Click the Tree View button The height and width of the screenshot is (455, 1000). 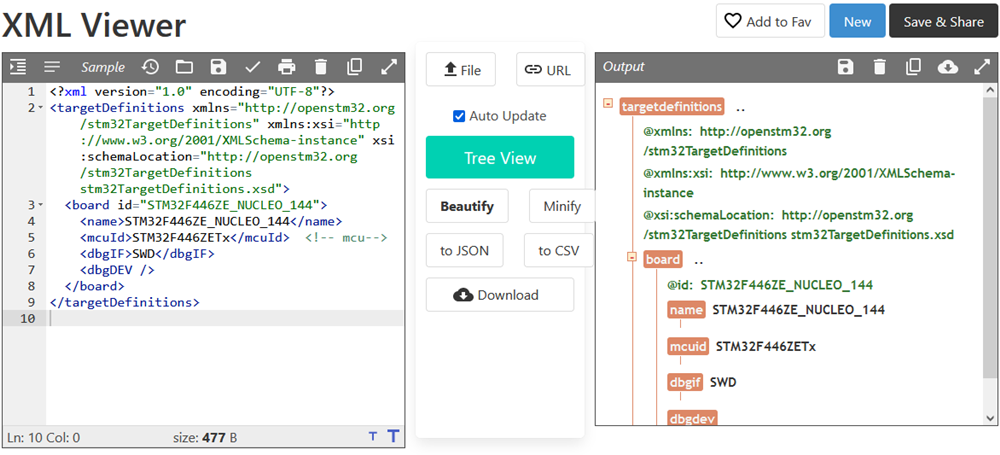(x=500, y=158)
